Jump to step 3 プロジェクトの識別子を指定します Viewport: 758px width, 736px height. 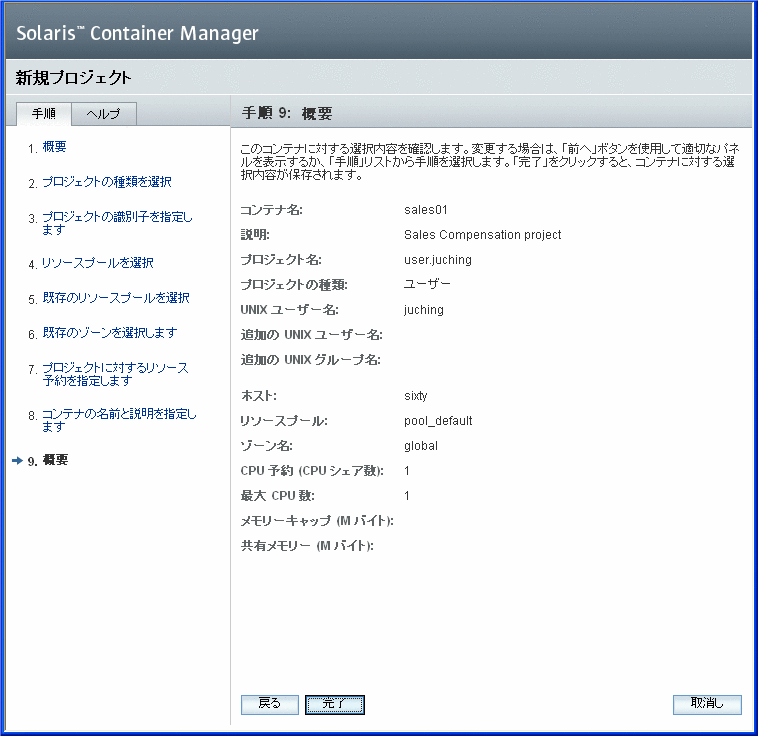117,223
